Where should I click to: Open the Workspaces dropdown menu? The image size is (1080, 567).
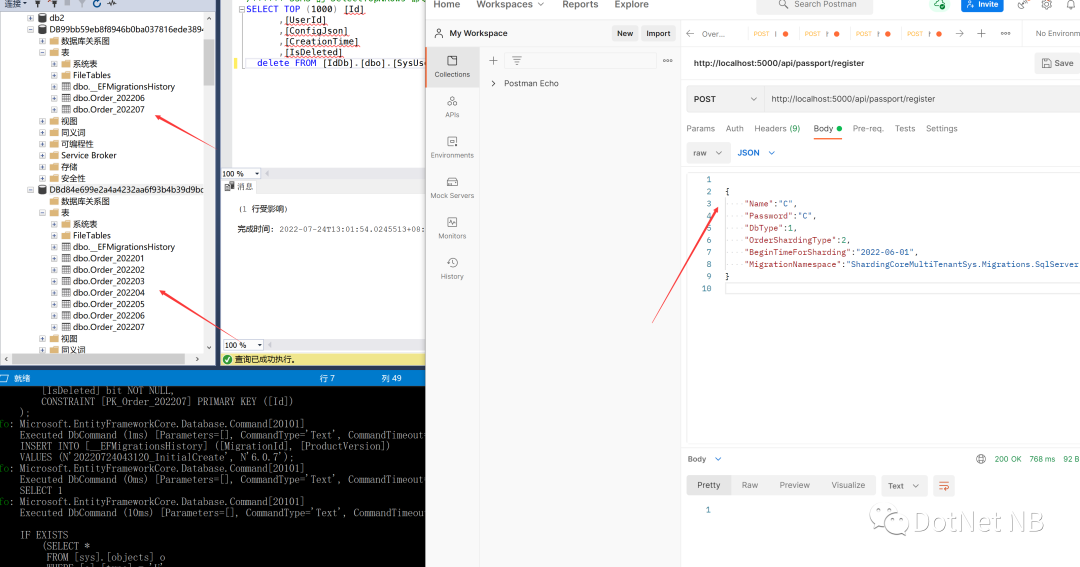coord(510,4)
